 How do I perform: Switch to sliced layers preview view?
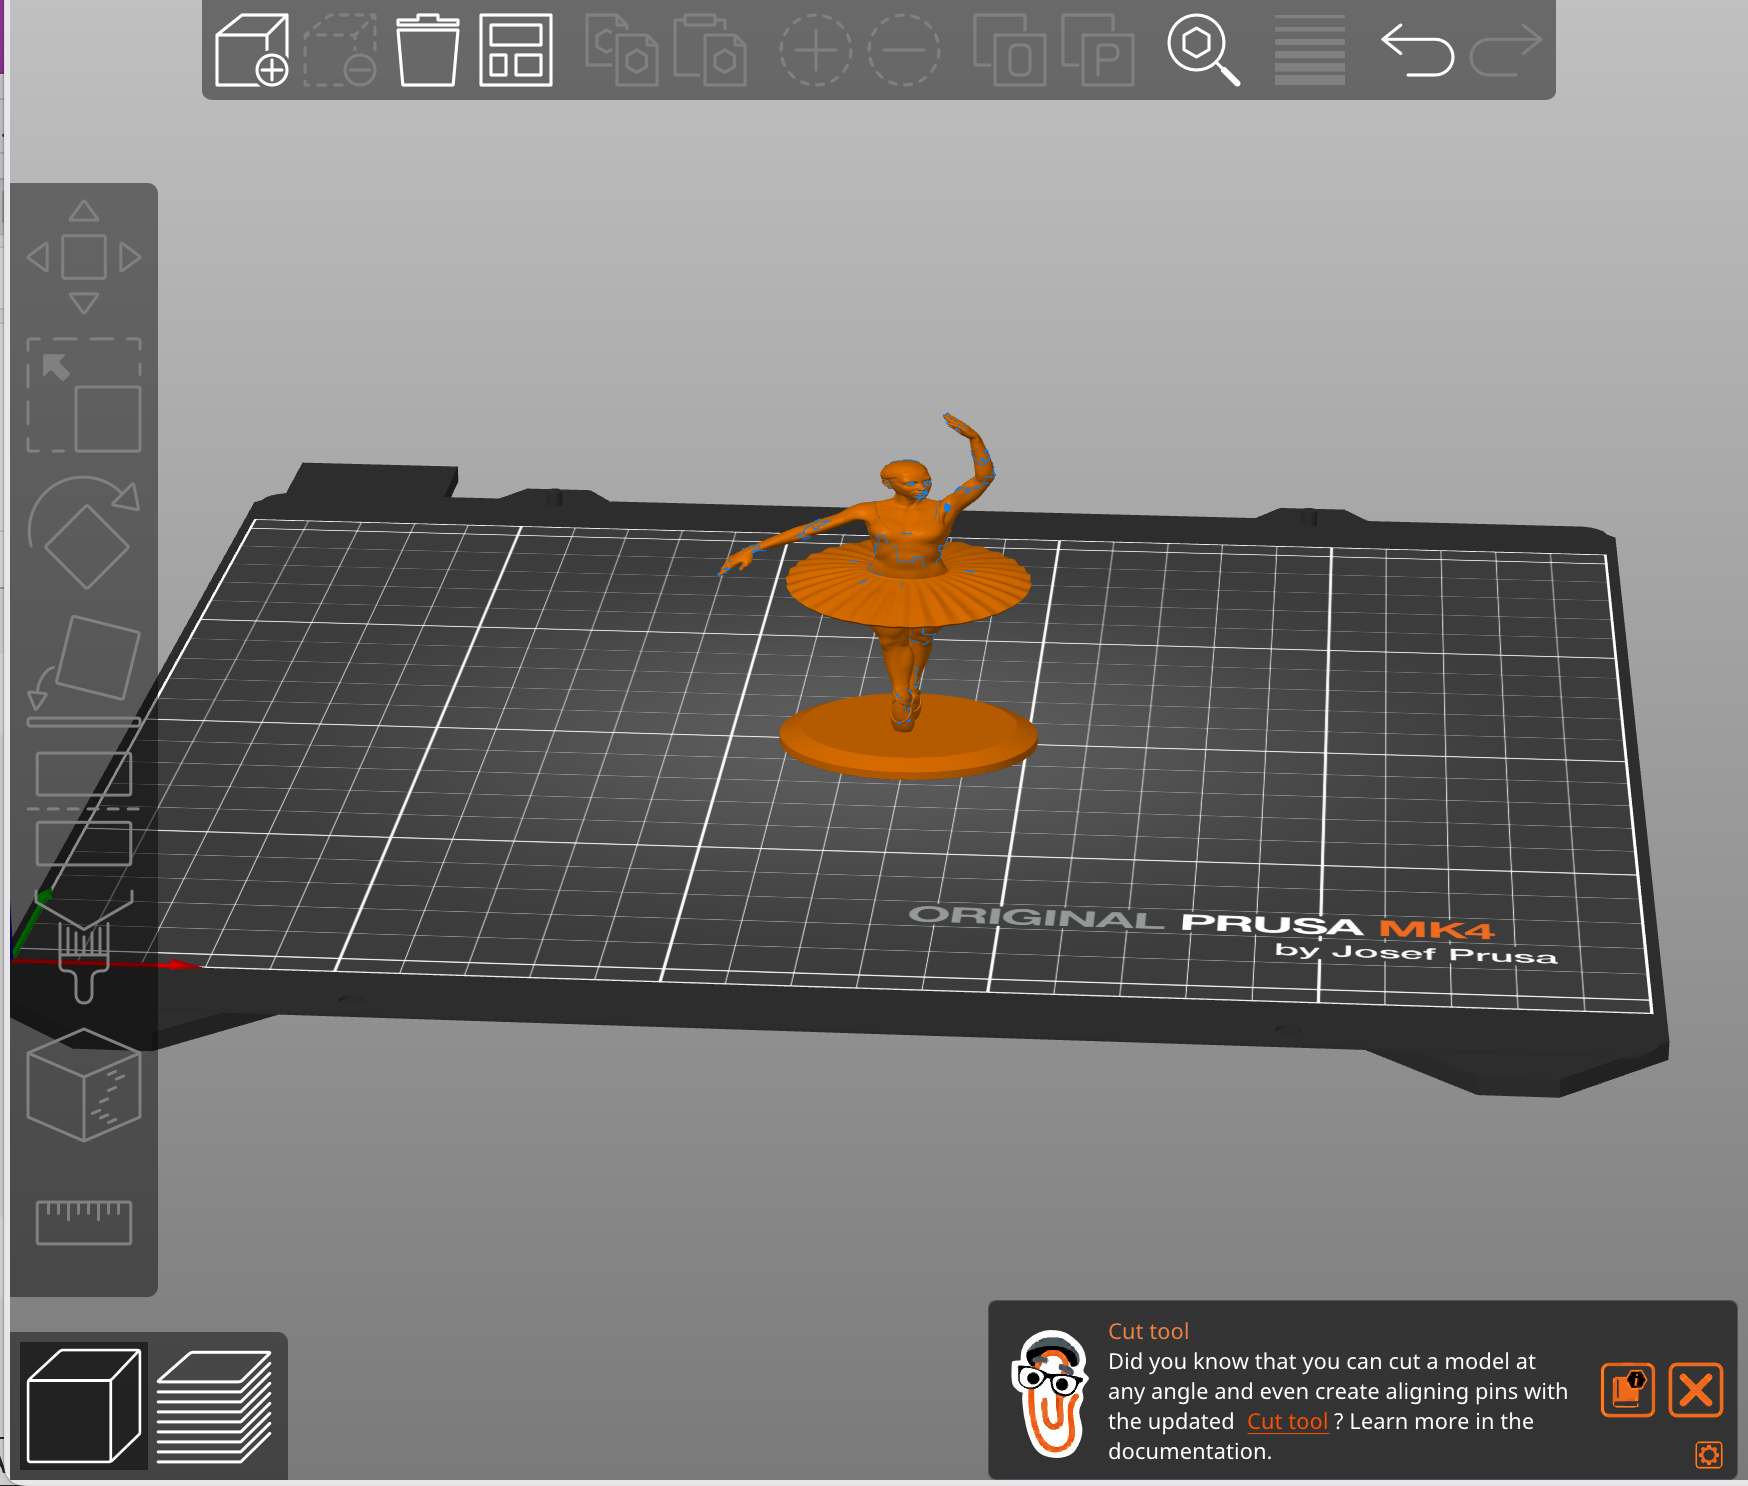tap(214, 1406)
